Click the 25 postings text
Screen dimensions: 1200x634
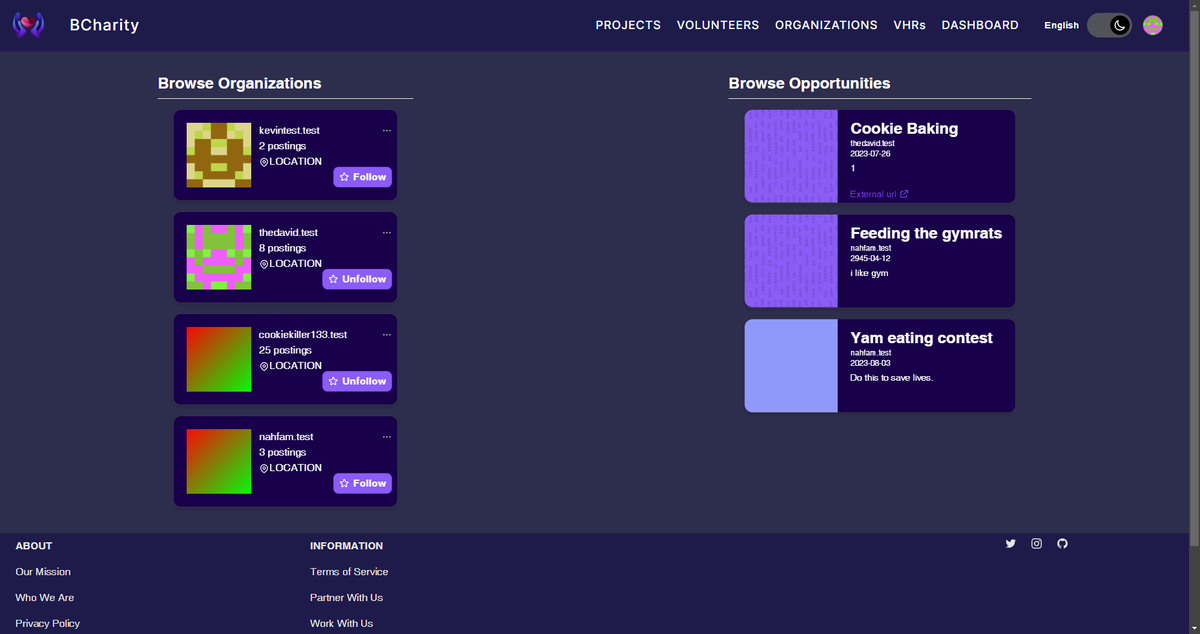[x=285, y=351]
